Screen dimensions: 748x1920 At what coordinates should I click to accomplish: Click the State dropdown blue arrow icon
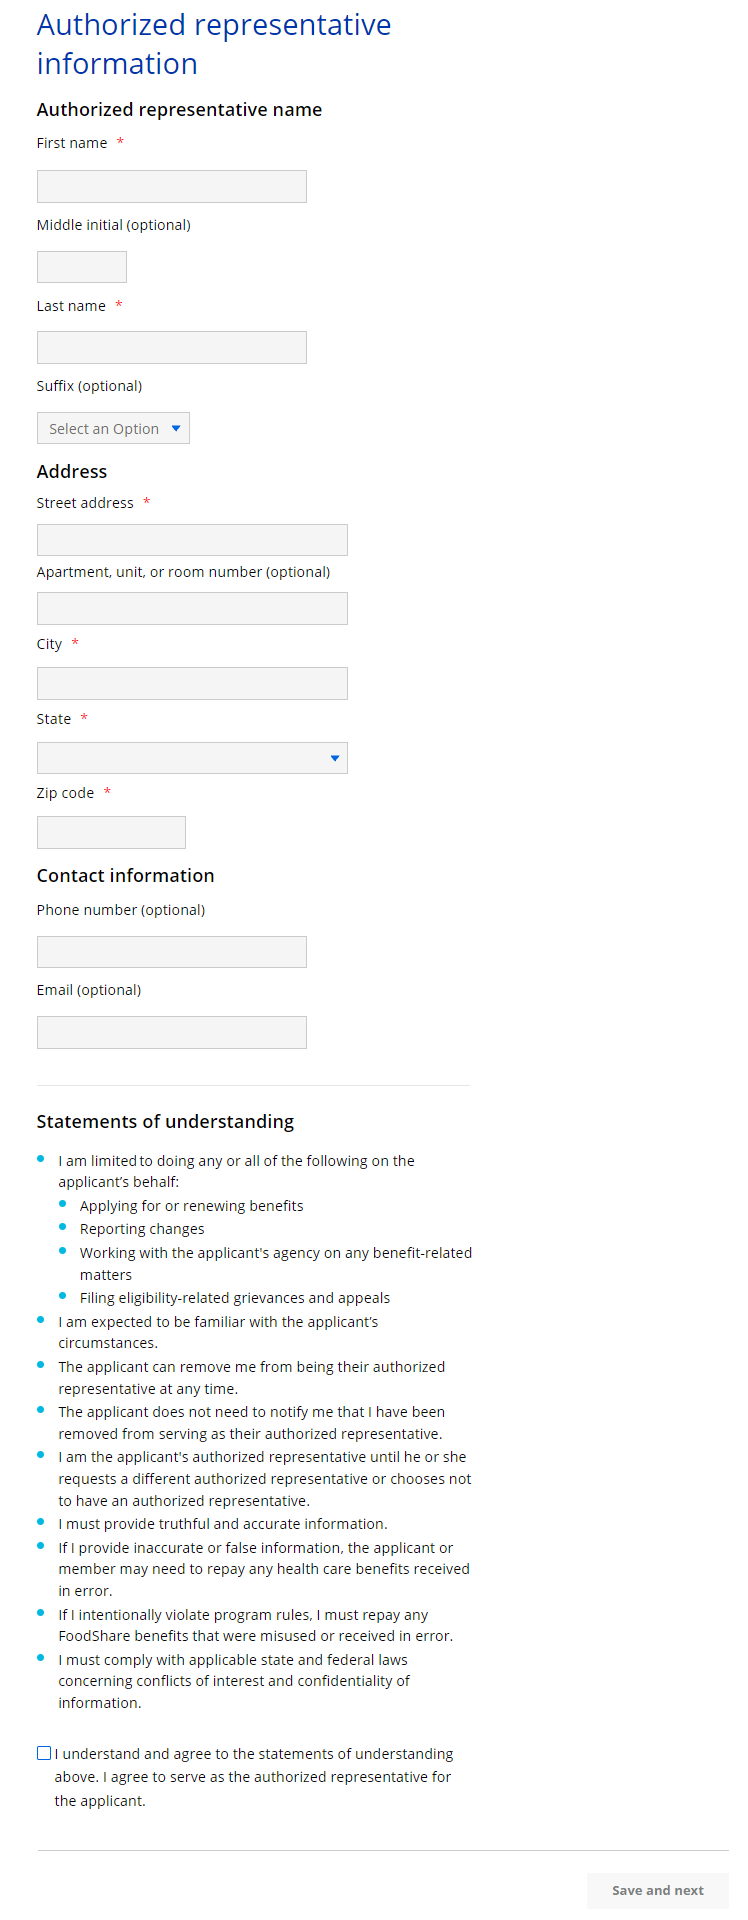coord(335,758)
